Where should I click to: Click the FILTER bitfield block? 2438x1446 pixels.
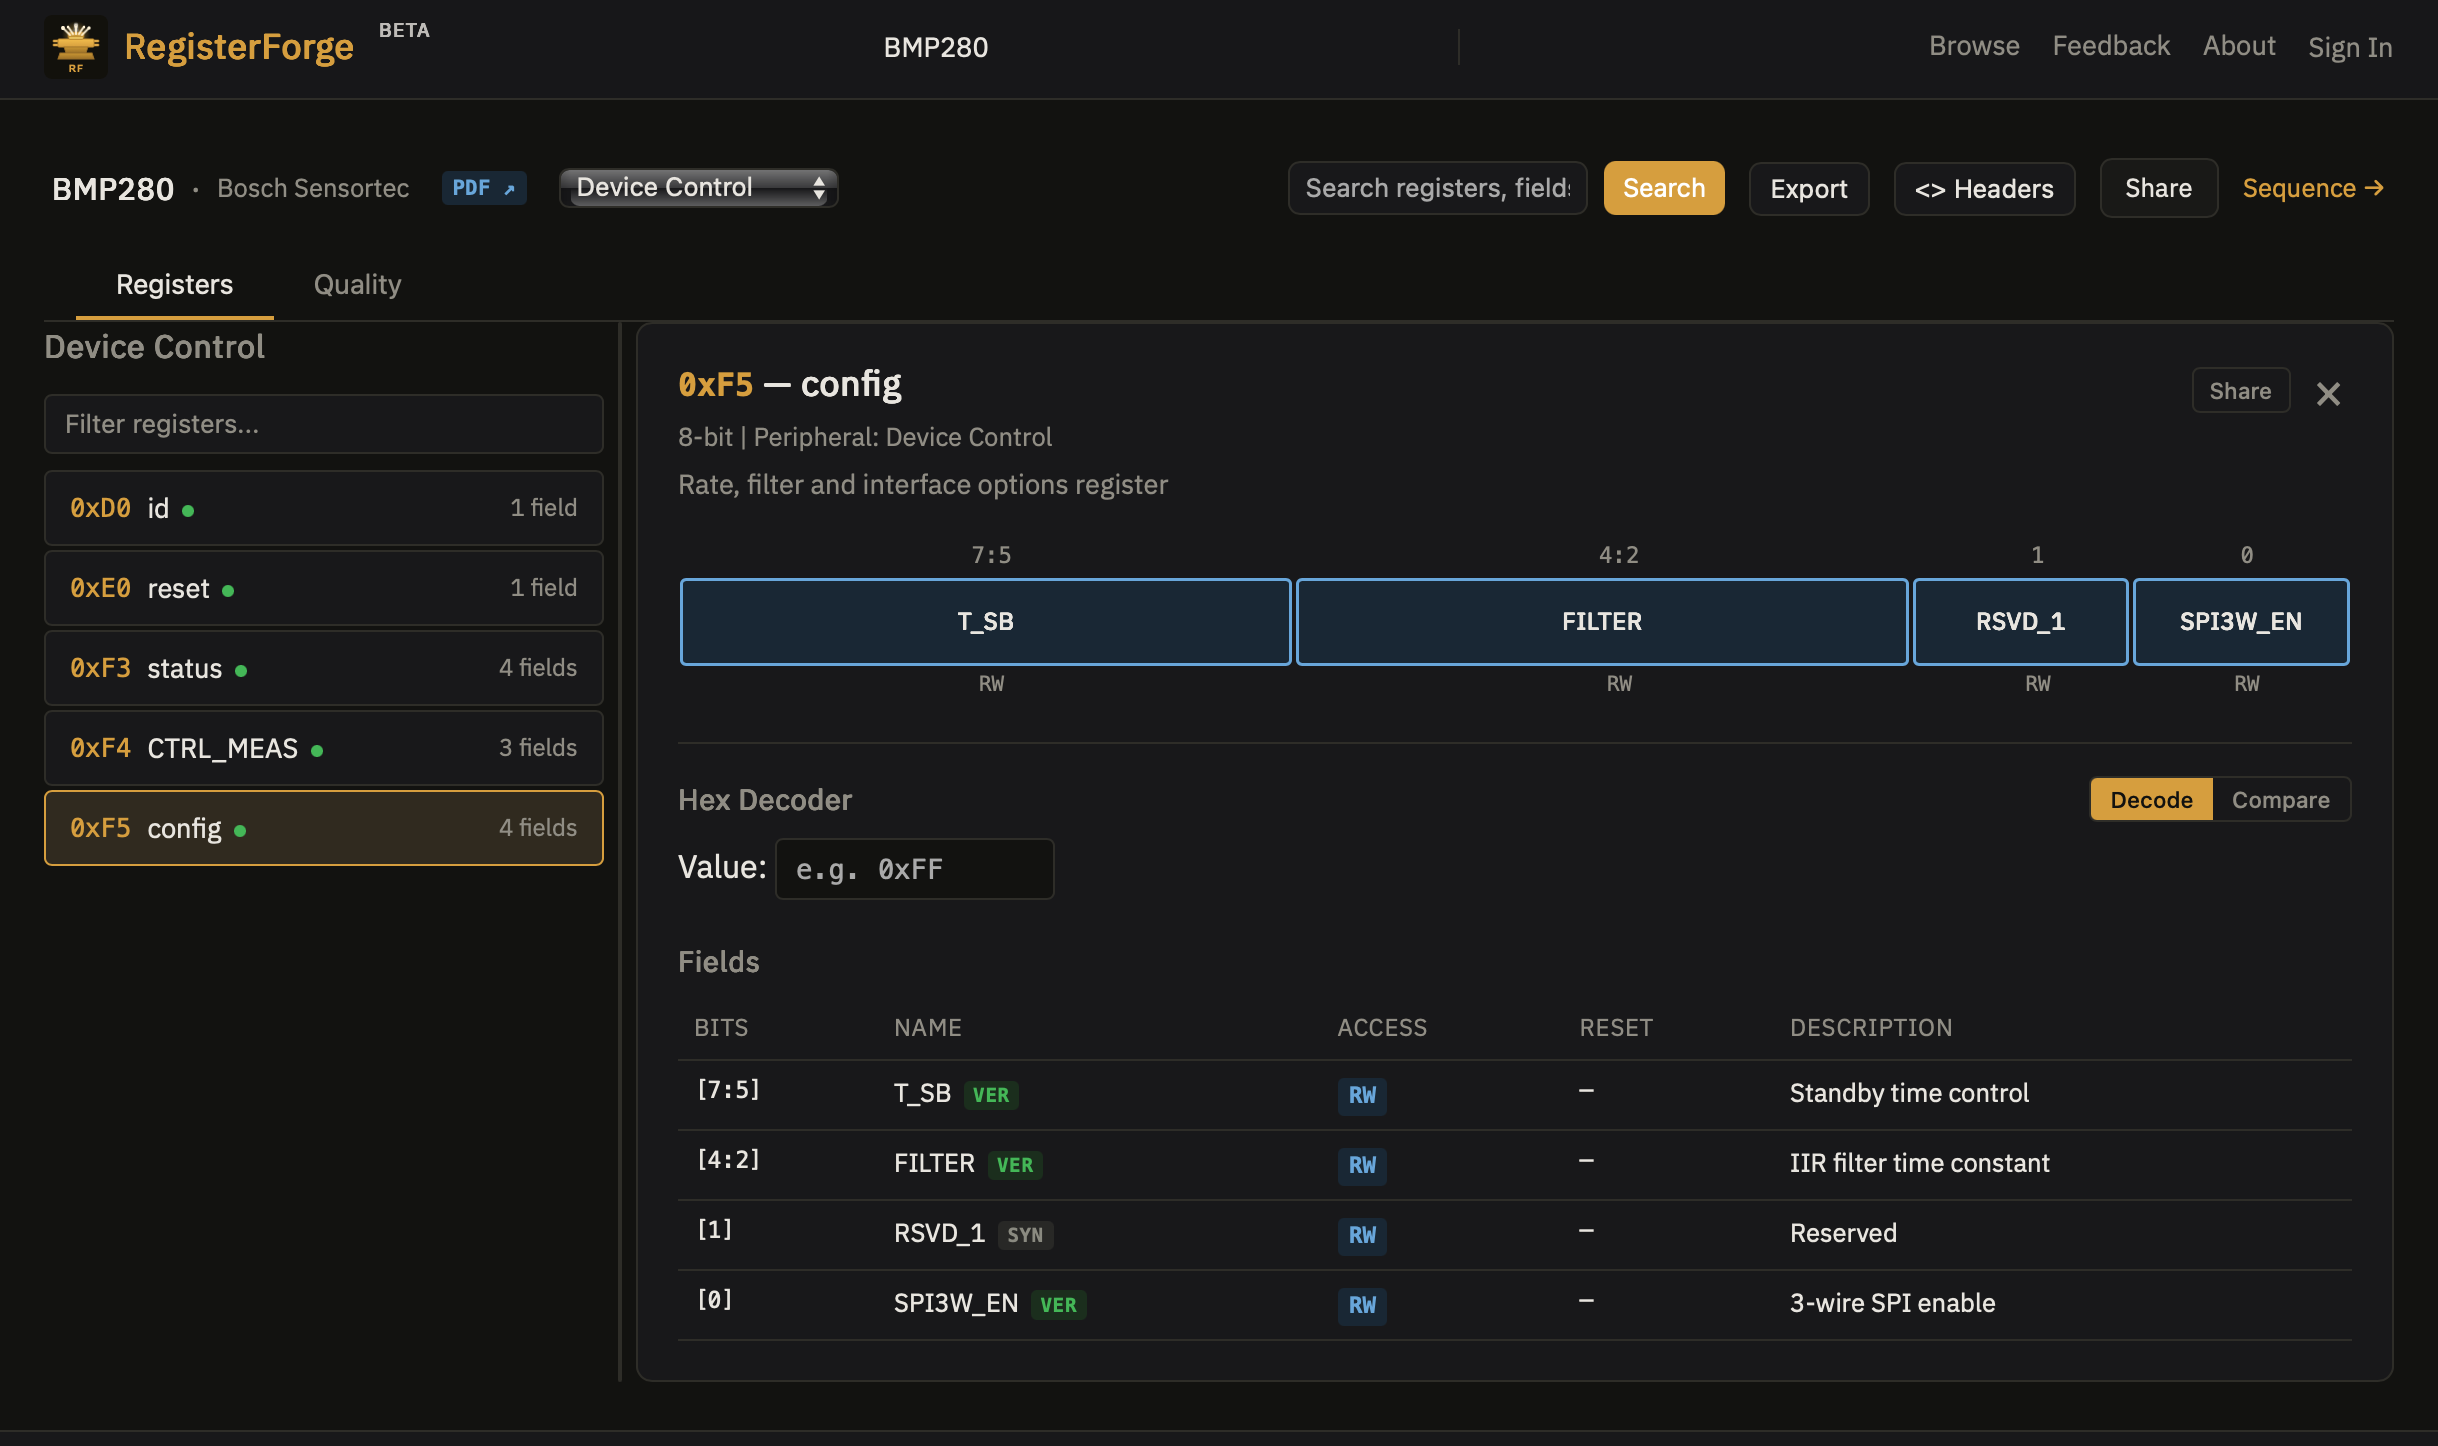pyautogui.click(x=1601, y=621)
